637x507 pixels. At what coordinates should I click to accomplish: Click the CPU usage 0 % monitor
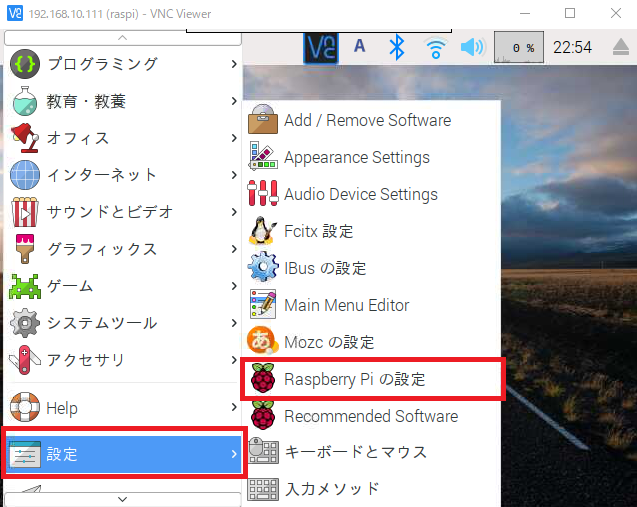pyautogui.click(x=518, y=48)
